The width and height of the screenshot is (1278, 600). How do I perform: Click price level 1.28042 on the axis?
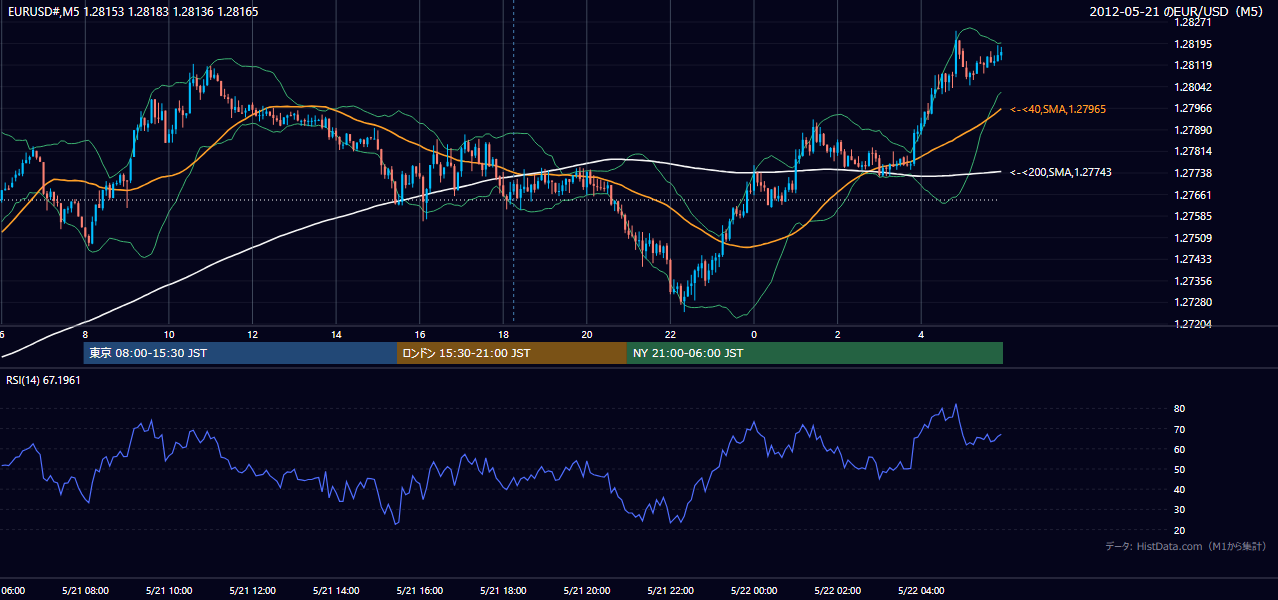click(x=1193, y=87)
